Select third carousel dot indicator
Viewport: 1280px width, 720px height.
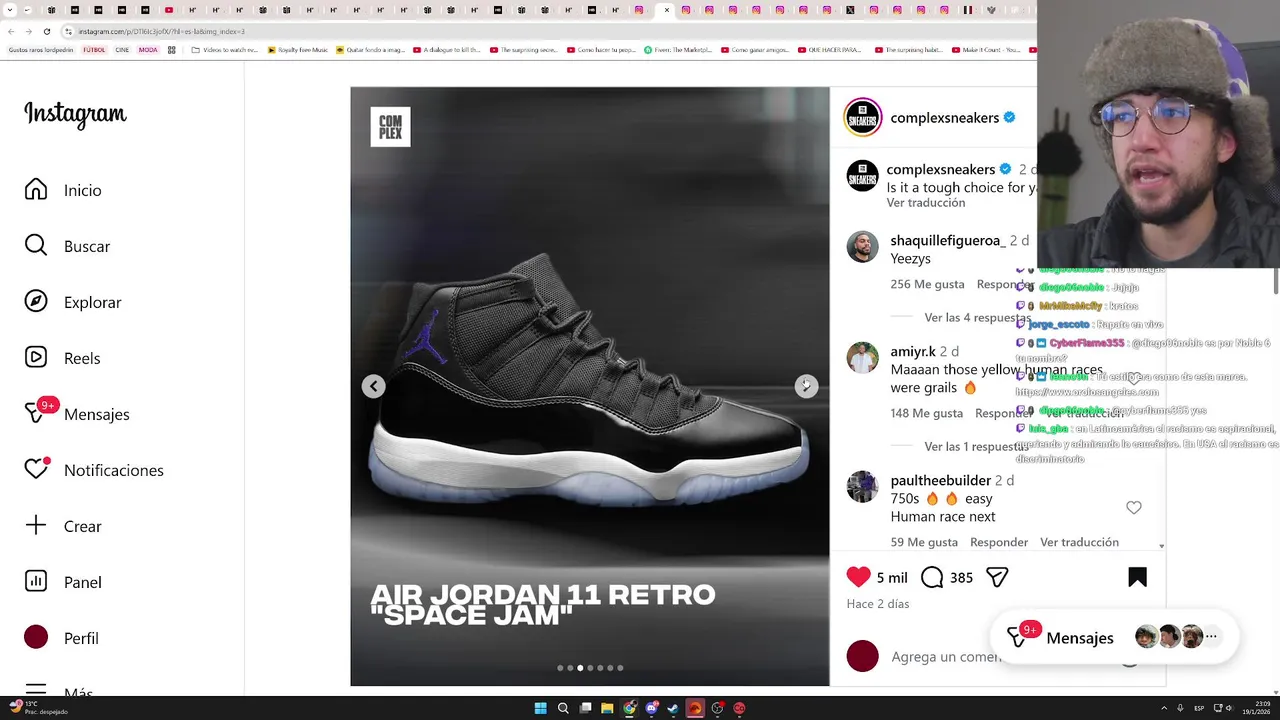(580, 668)
